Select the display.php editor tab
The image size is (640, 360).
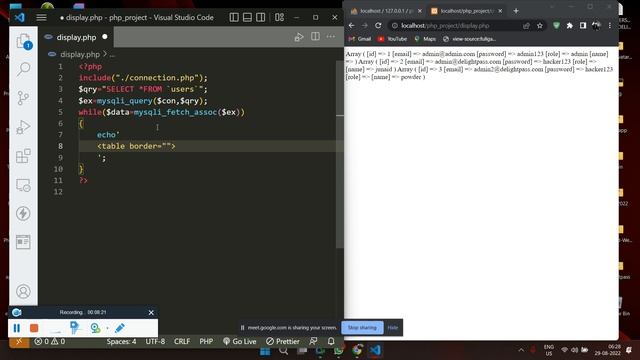[x=76, y=37]
